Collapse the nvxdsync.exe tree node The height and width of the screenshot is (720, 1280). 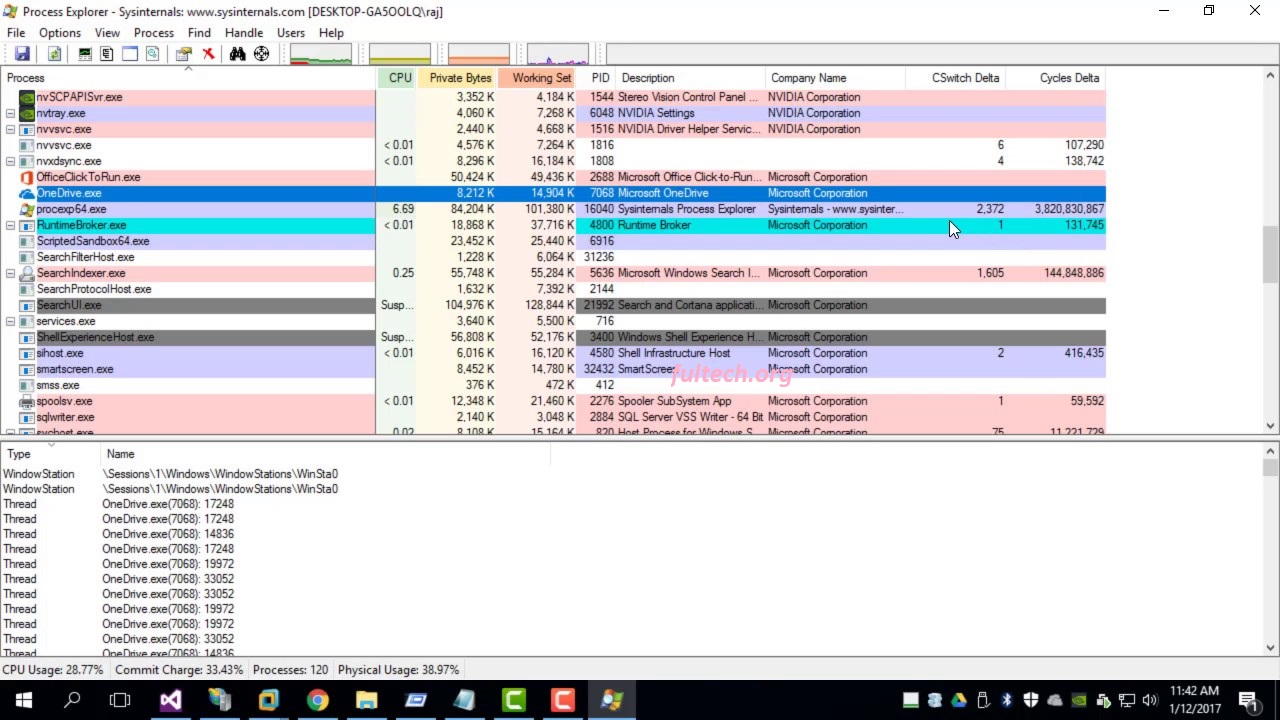9,161
